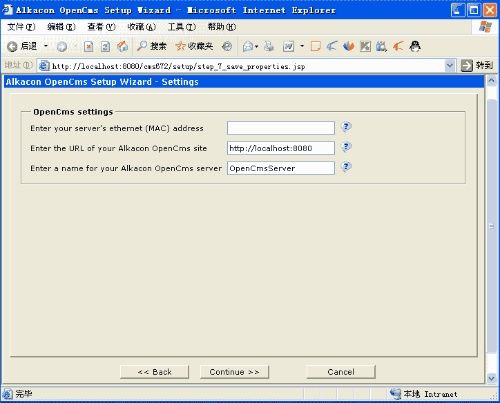Expand the address bar dropdown arrow
This screenshot has width=500, height=403.
[x=450, y=66]
